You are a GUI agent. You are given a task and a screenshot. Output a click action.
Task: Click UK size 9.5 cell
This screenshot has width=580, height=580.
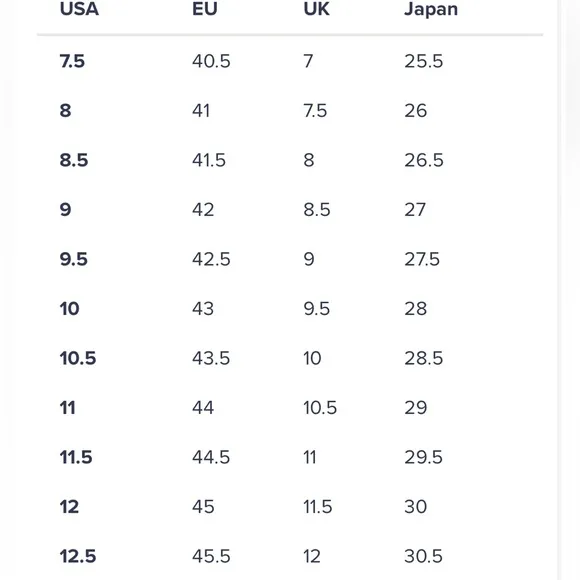pyautogui.click(x=317, y=308)
